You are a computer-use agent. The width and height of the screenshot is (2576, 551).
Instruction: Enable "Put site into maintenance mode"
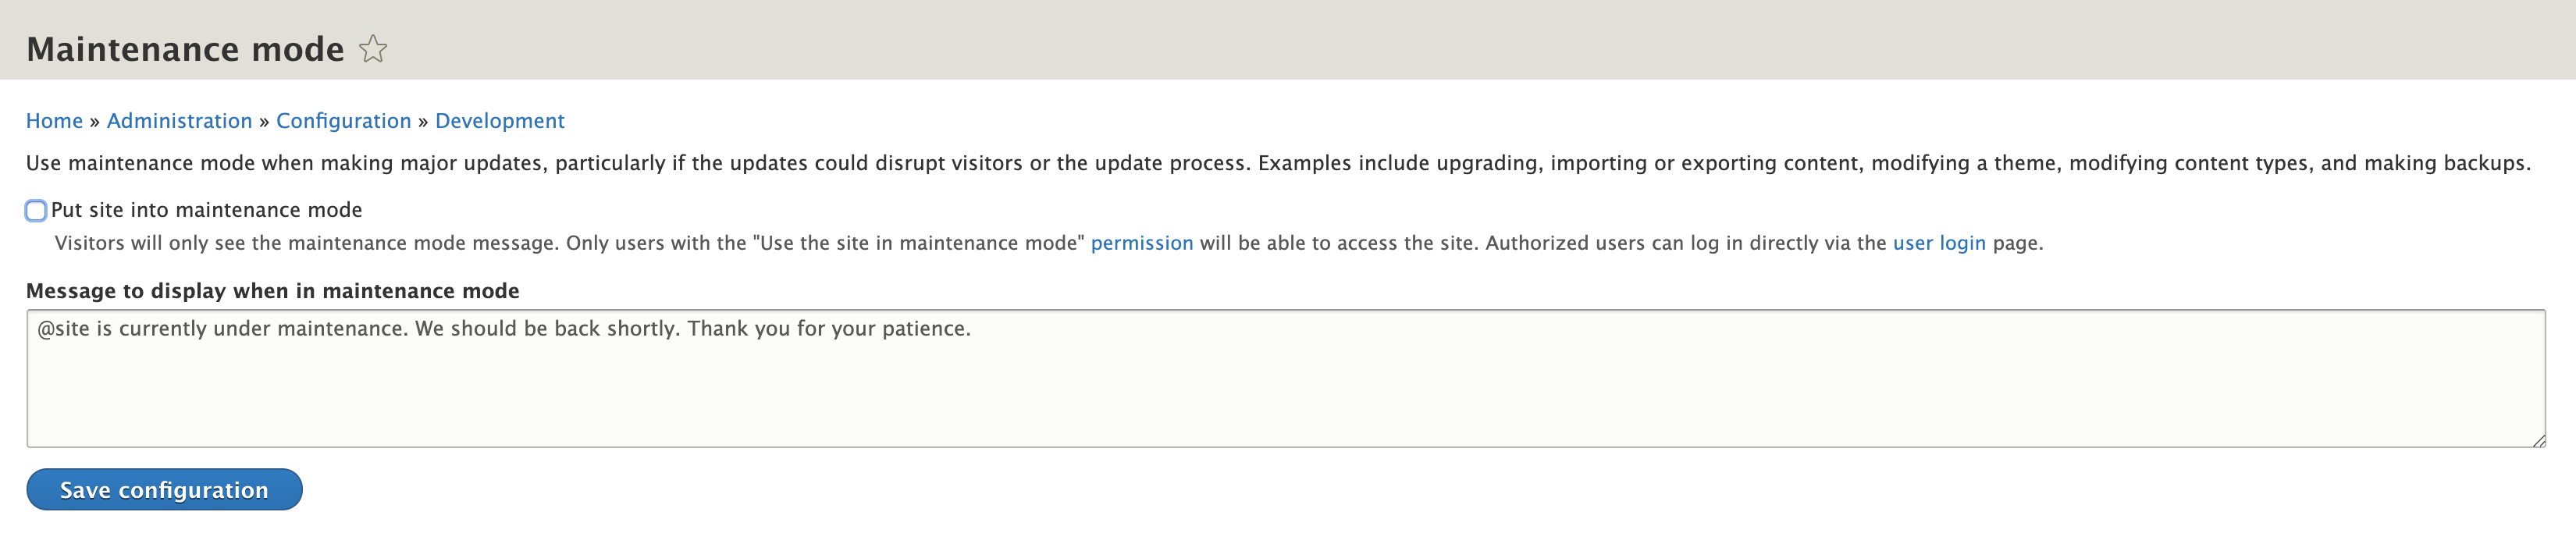(36, 210)
